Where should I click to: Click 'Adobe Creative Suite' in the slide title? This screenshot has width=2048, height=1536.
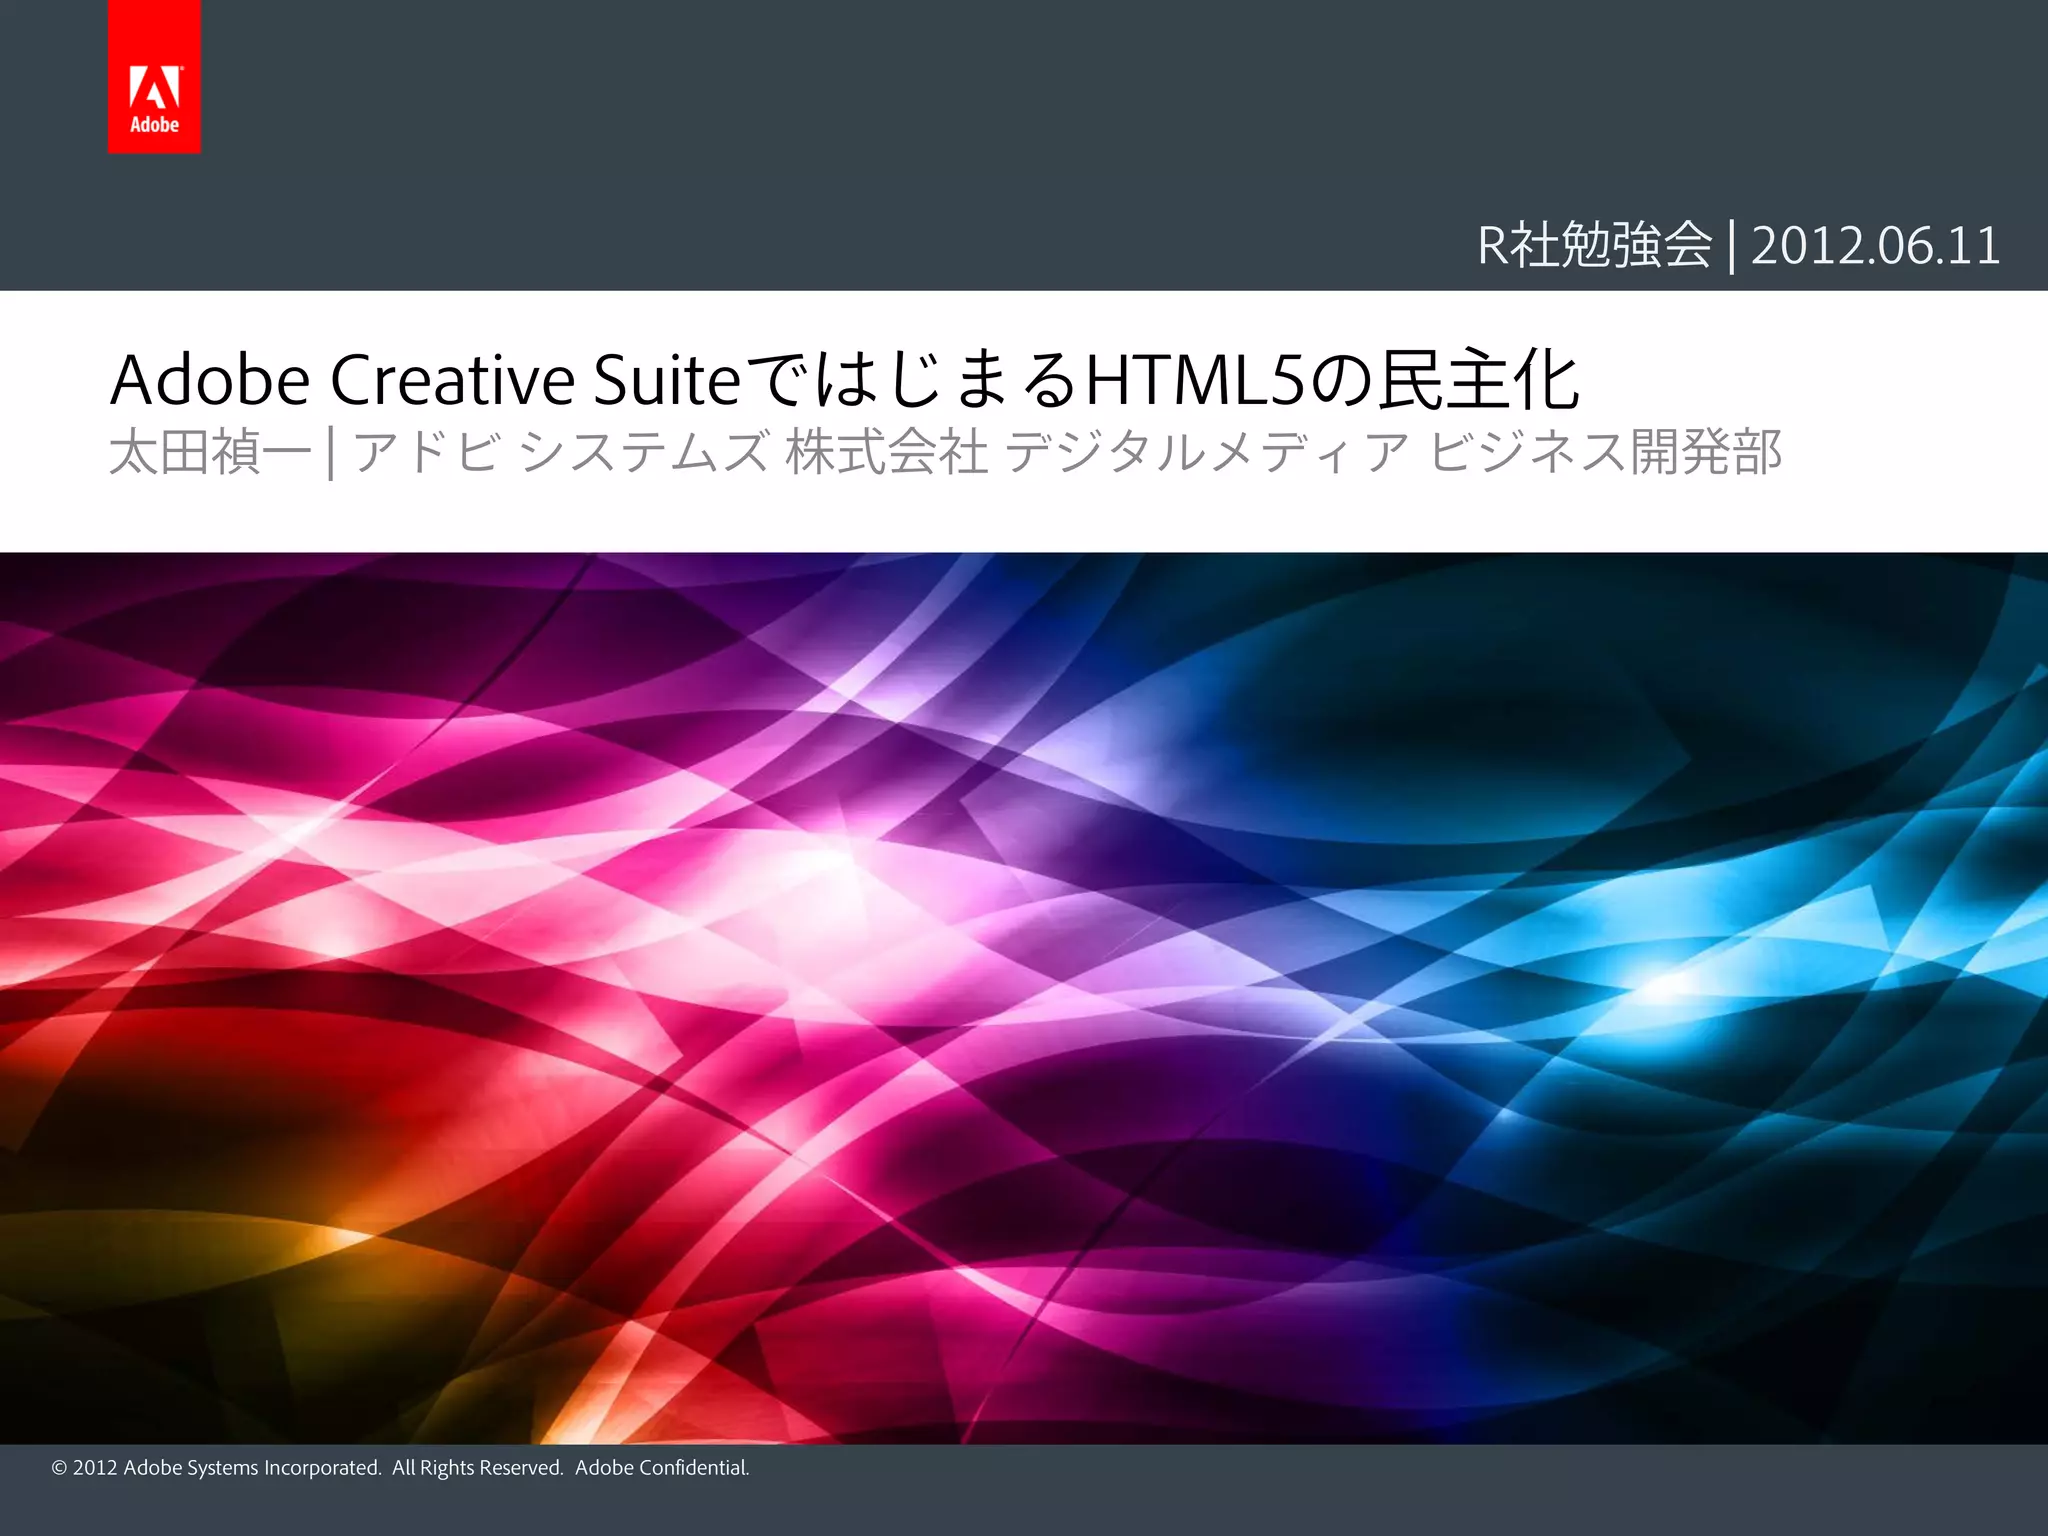(x=425, y=380)
